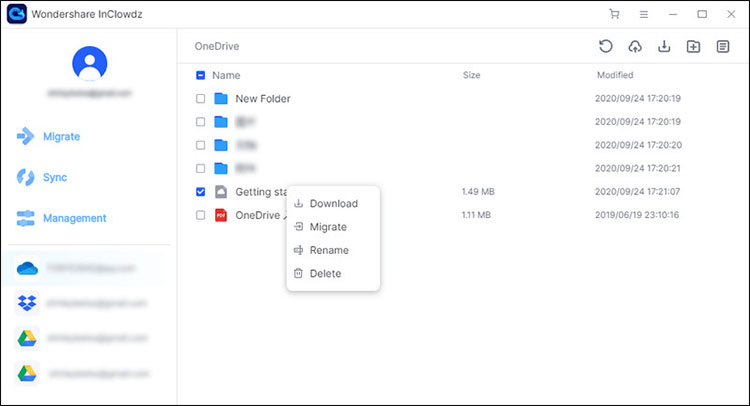
Task: Click the 2019/06/19 23:10:16 modified date
Action: pos(637,215)
